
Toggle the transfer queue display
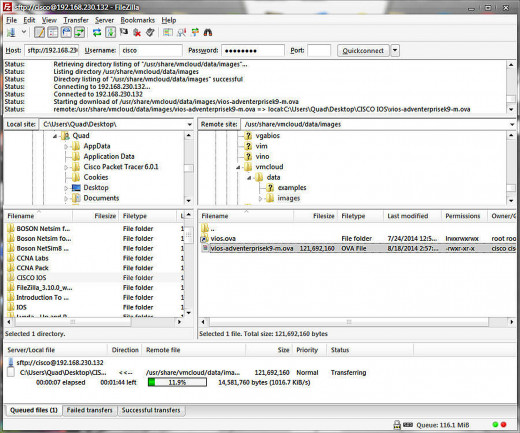80,32
